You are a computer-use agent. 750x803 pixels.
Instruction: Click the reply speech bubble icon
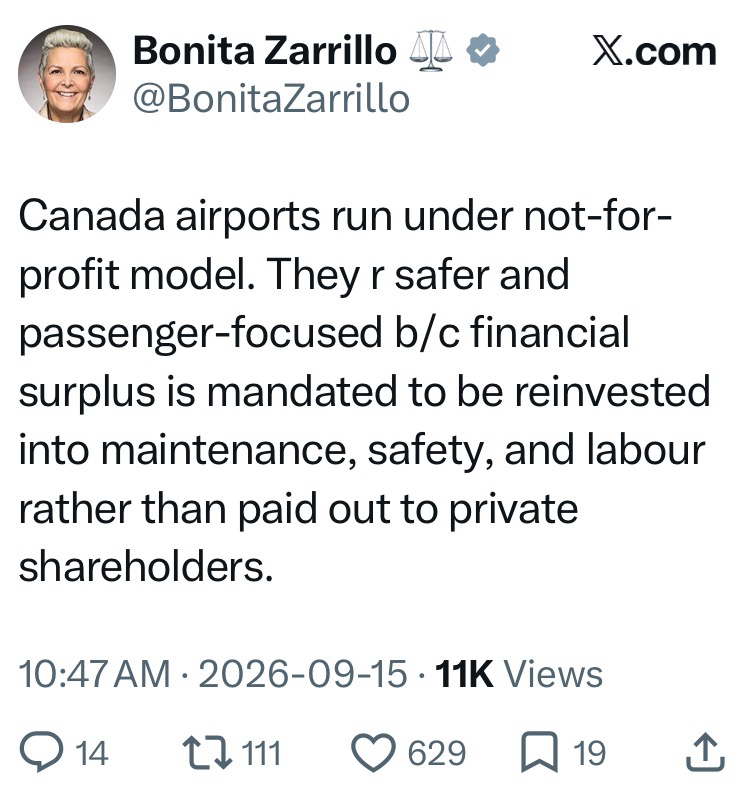[x=41, y=751]
